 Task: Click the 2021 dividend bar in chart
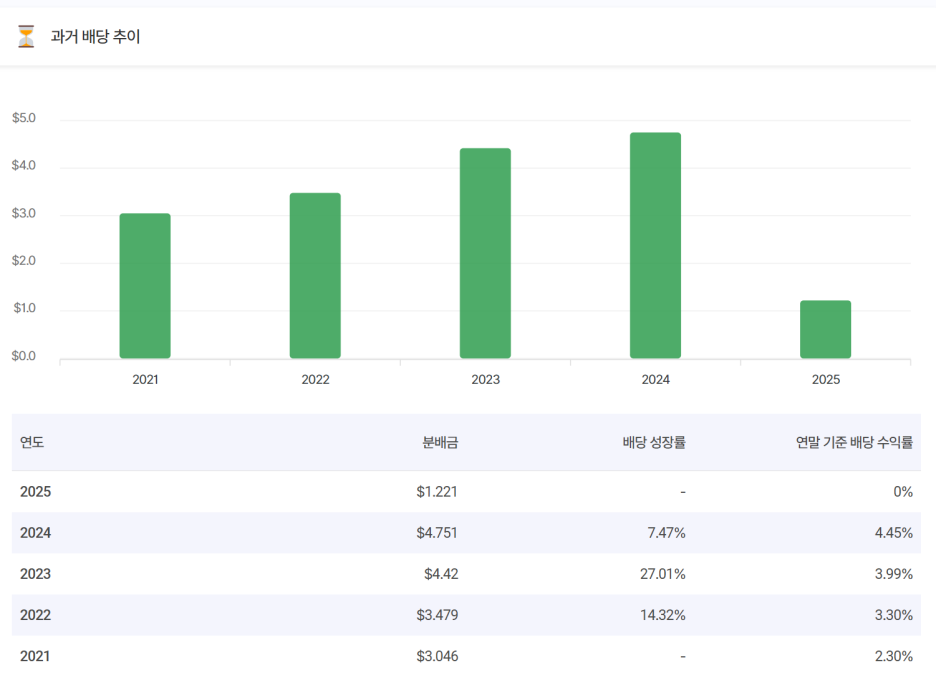145,286
